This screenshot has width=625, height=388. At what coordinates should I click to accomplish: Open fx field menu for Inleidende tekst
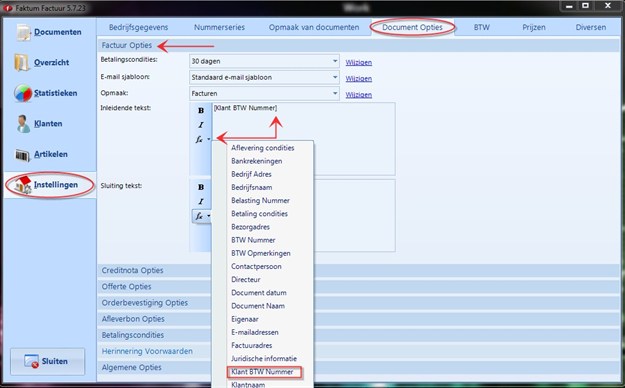[202, 139]
